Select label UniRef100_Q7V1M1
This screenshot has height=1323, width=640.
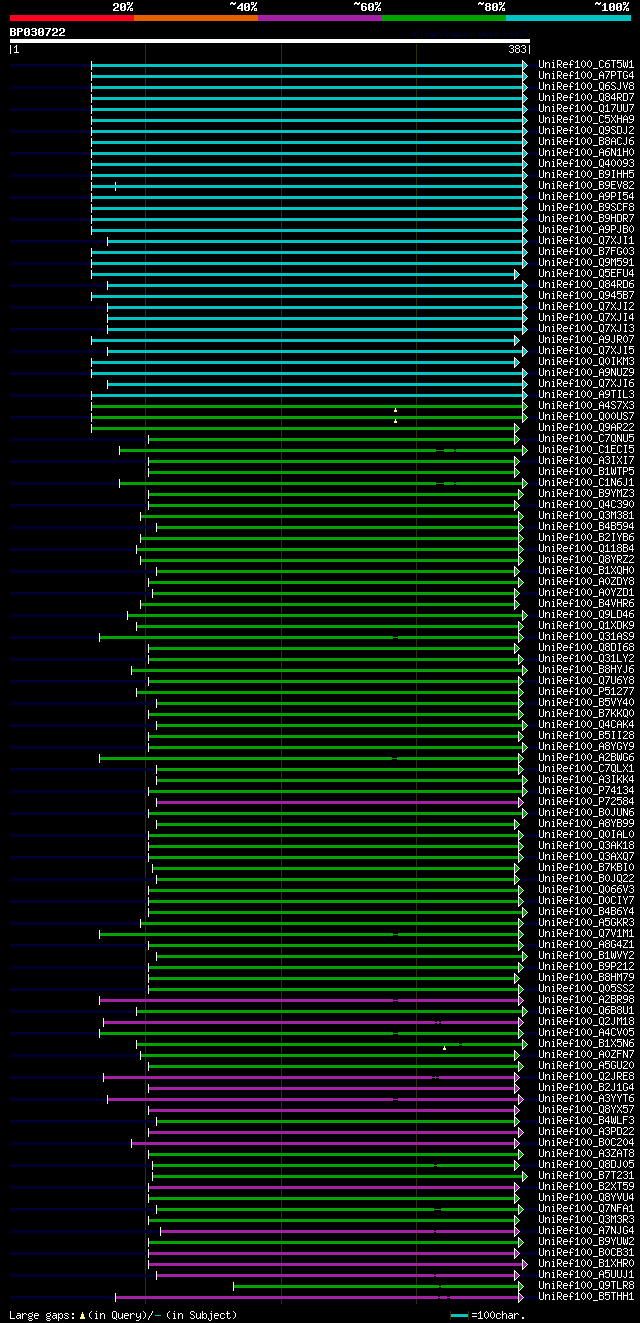(x=586, y=933)
